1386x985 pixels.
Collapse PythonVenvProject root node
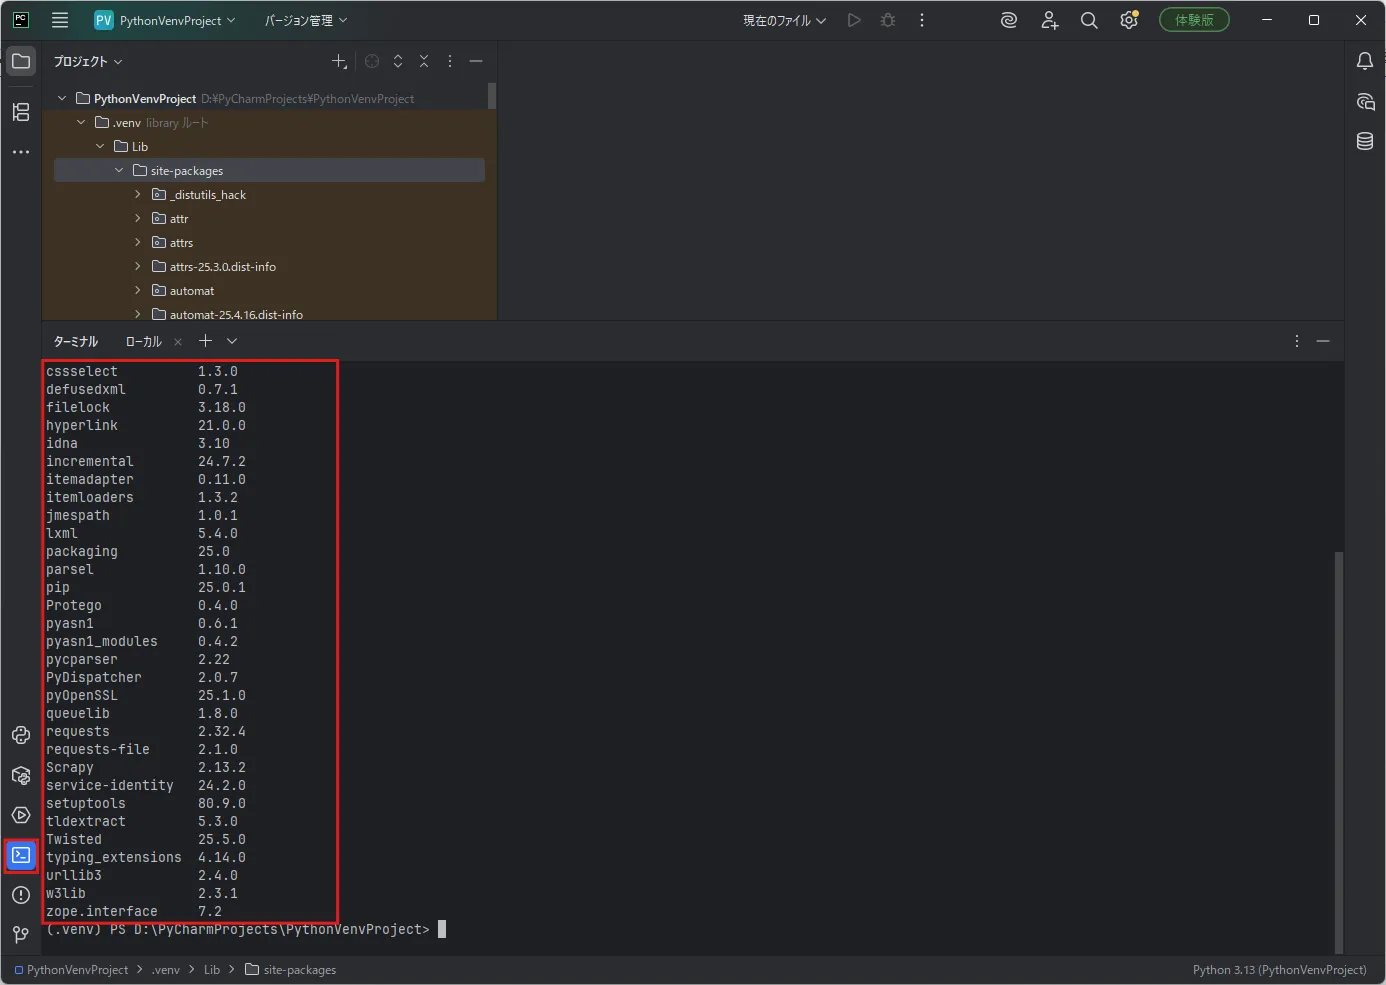pos(62,98)
